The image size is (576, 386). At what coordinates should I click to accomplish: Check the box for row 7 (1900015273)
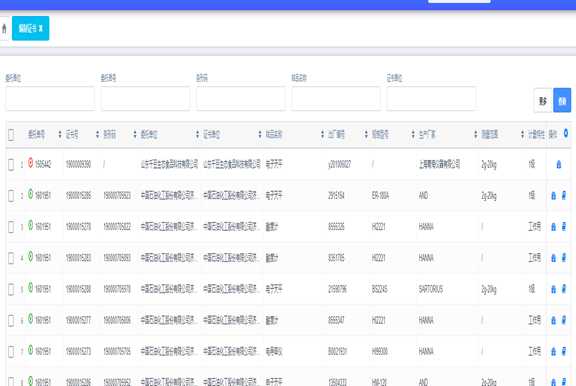coord(11,352)
